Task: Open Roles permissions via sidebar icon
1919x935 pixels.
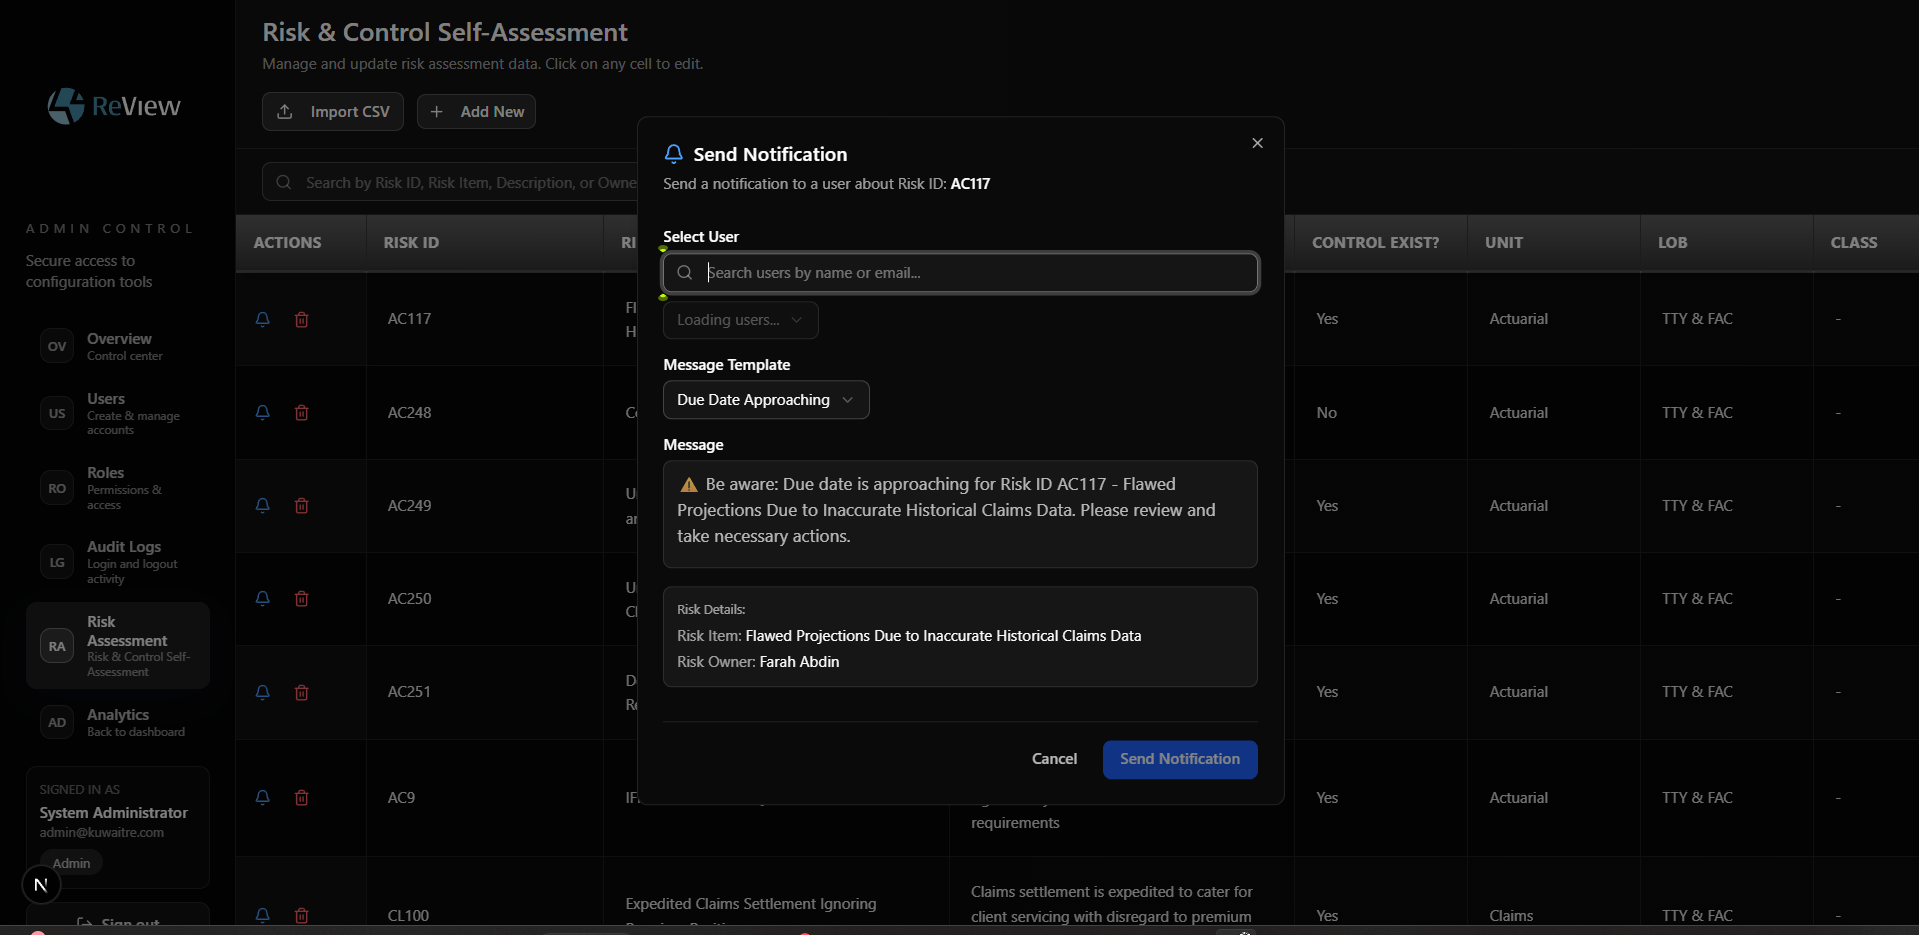Action: (57, 488)
